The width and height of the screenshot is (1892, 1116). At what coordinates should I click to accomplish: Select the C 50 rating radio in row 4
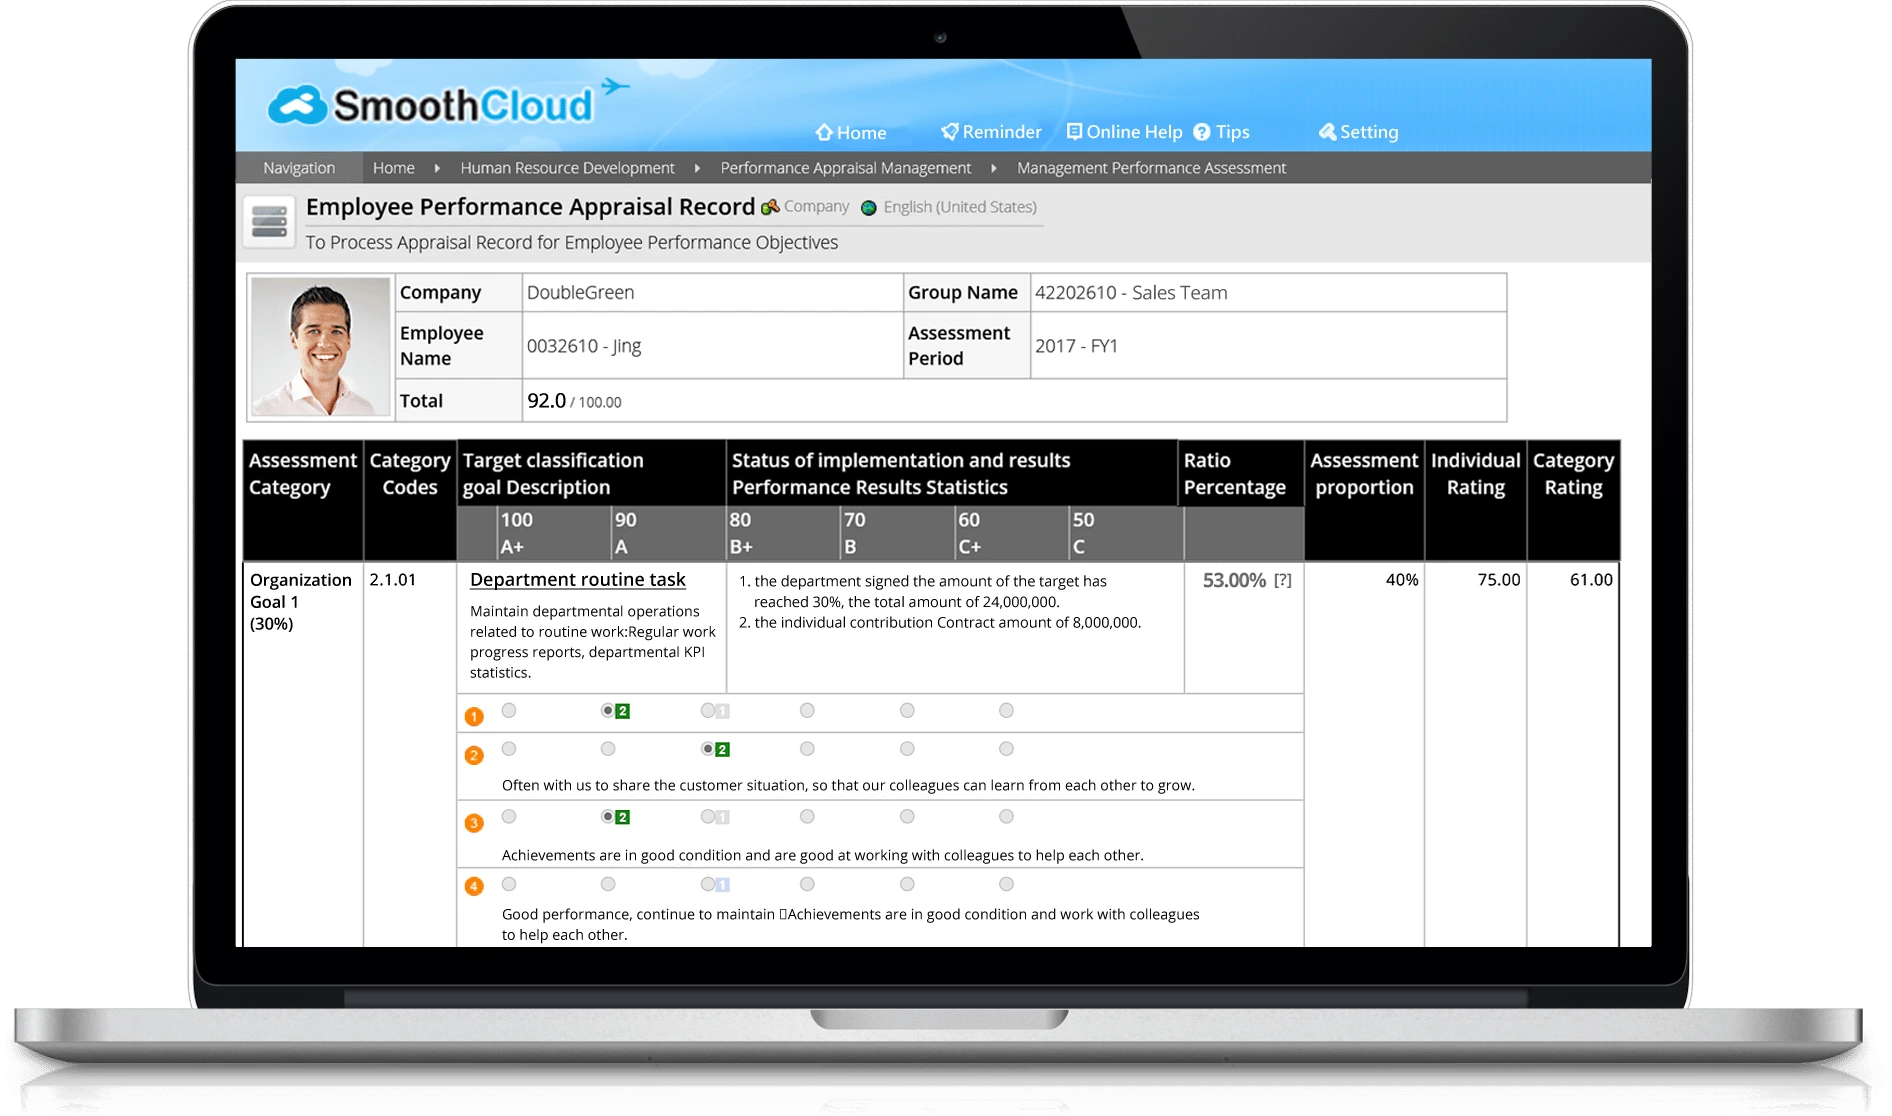1004,884
